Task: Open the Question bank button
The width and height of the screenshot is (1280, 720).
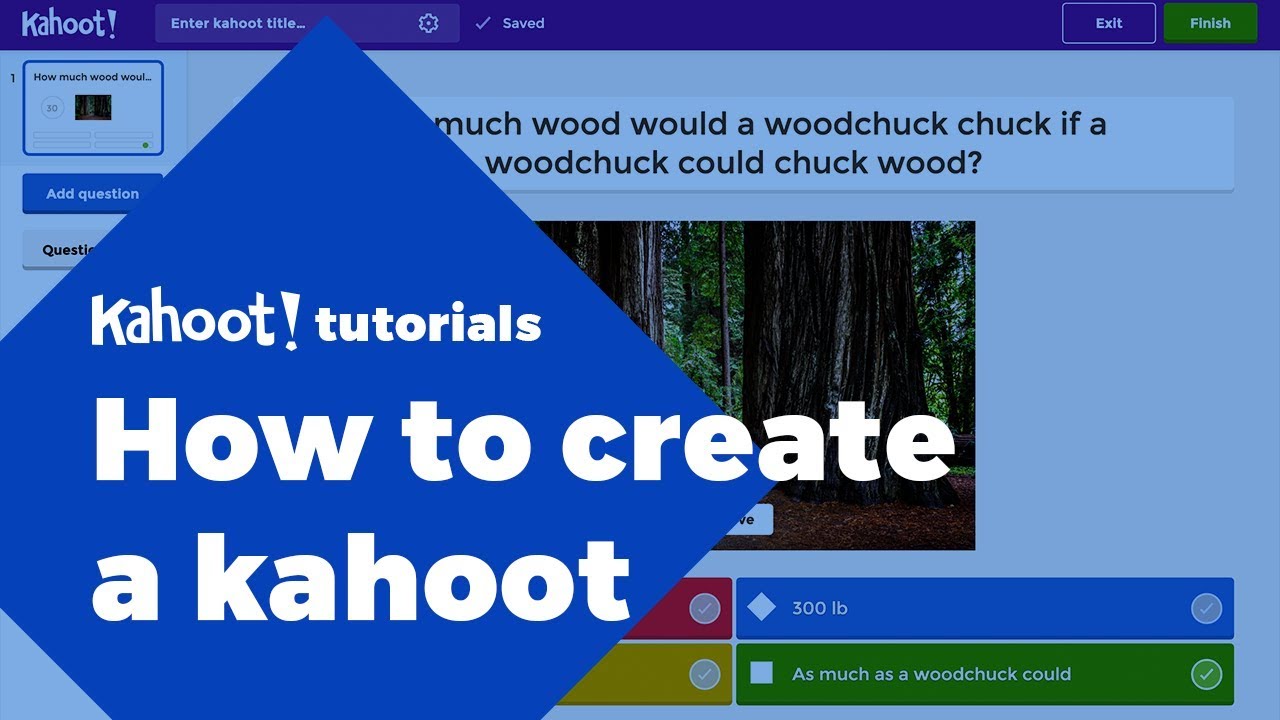Action: tap(60, 250)
